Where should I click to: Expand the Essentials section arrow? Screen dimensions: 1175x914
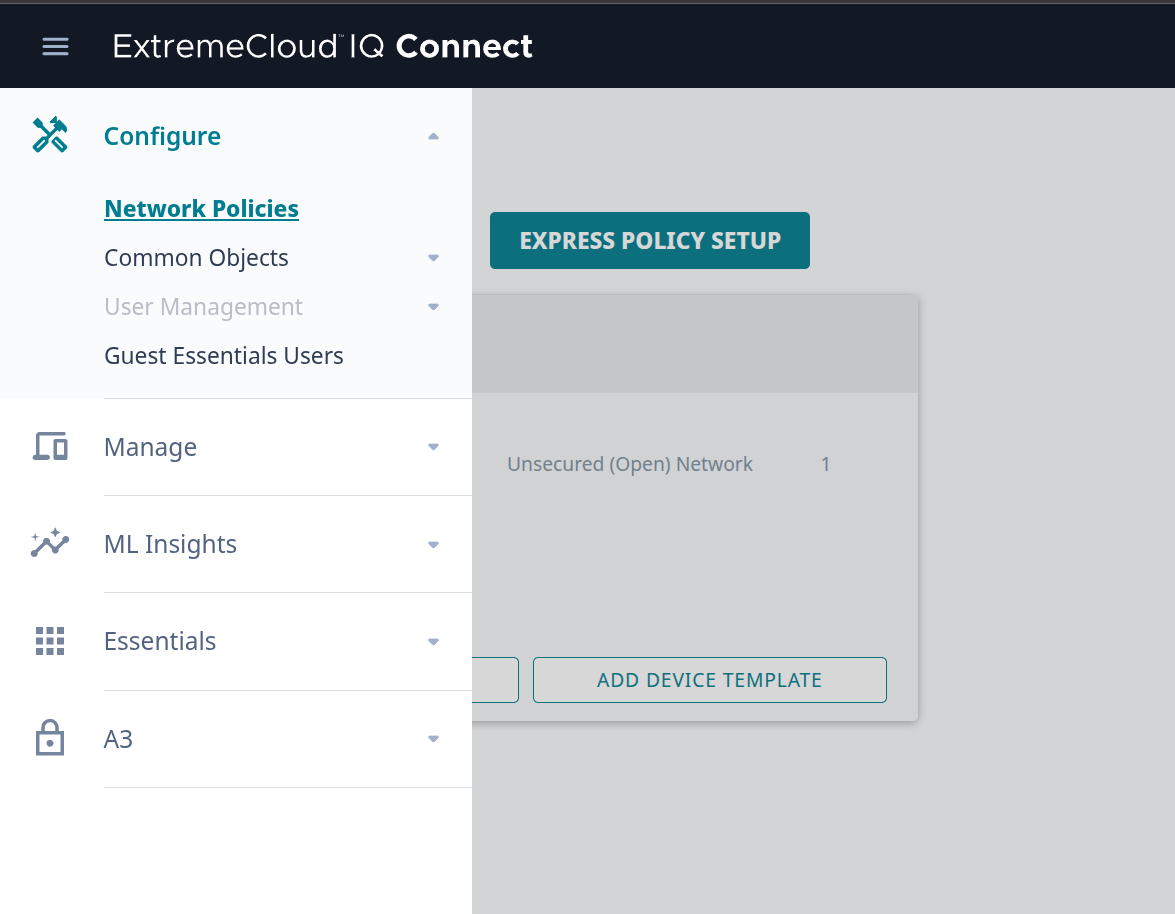click(433, 642)
